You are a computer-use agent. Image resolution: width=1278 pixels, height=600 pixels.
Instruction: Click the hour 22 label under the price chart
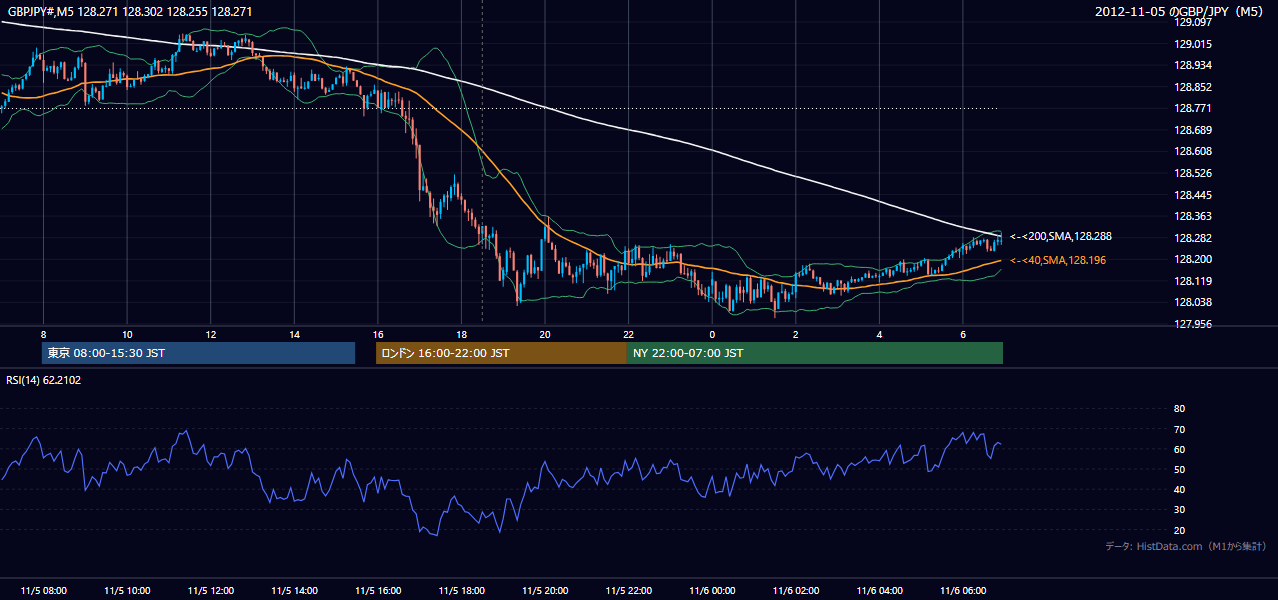(628, 334)
